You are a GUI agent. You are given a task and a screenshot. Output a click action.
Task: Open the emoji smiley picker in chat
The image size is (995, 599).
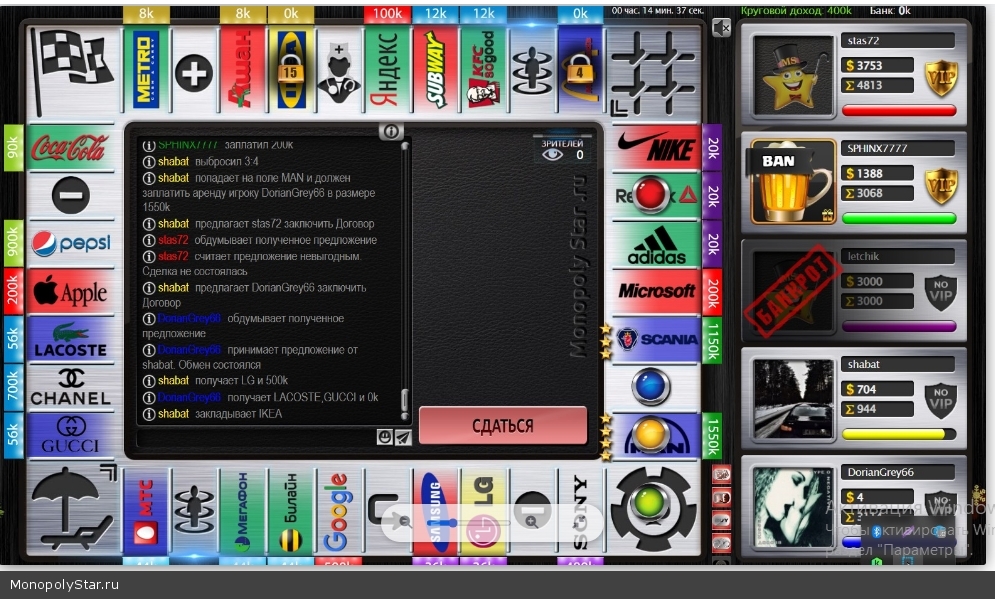pyautogui.click(x=384, y=437)
